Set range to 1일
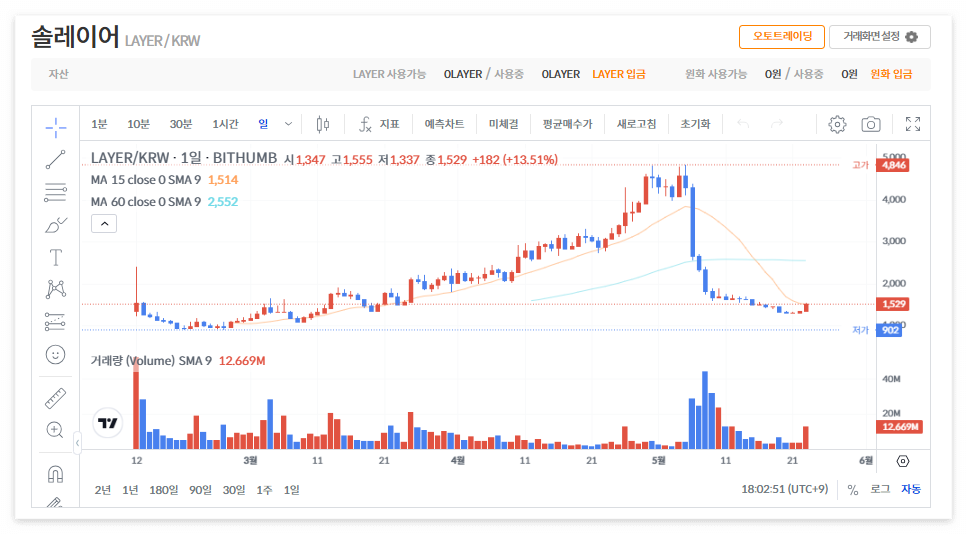The height and width of the screenshot is (534, 967). pyautogui.click(x=292, y=490)
